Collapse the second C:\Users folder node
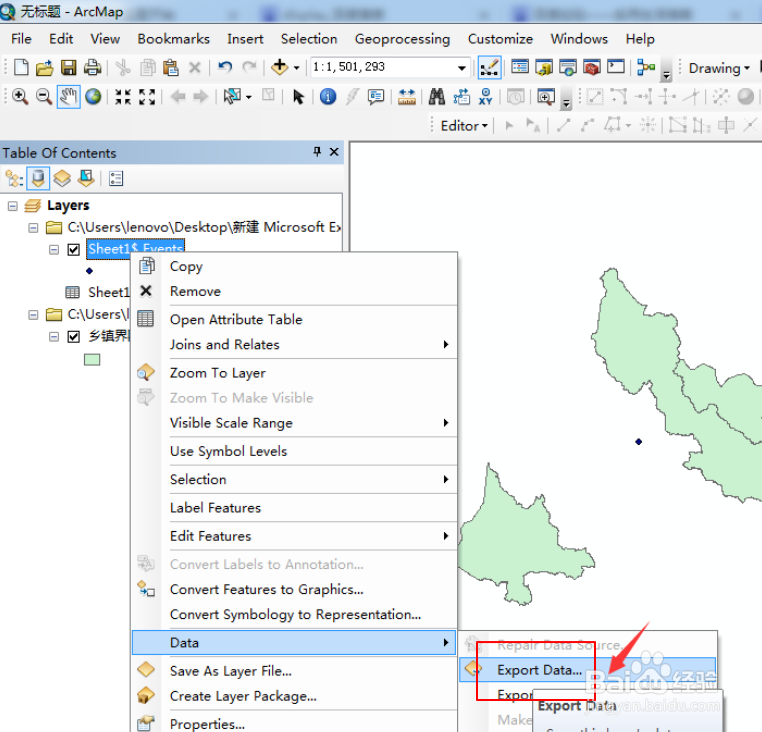 click(x=33, y=315)
